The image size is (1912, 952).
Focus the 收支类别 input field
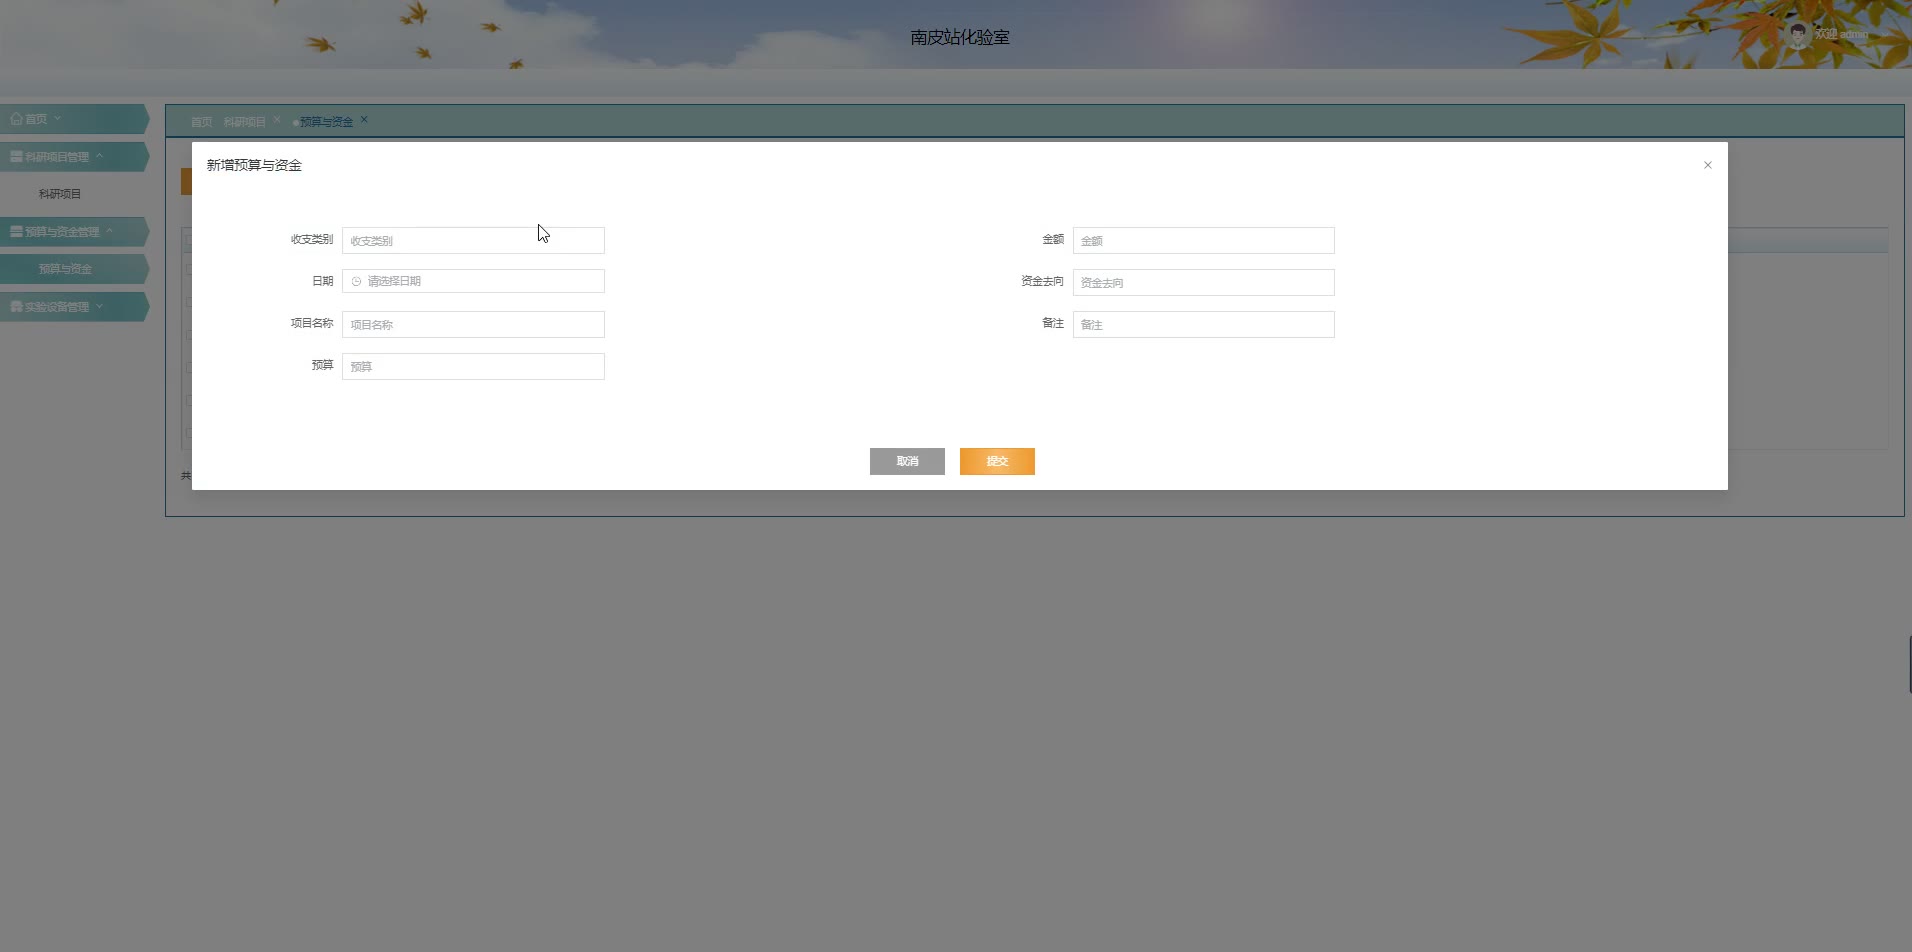[473, 240]
